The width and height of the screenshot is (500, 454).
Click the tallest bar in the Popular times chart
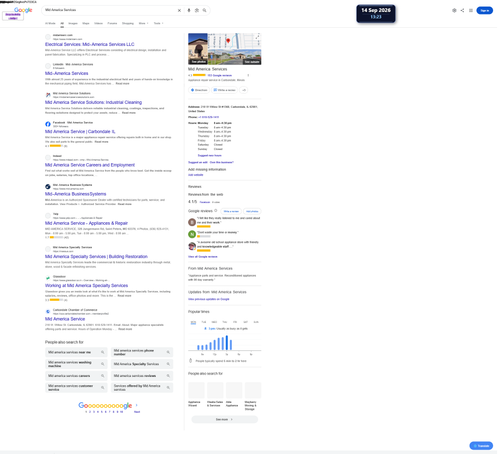(x=227, y=343)
